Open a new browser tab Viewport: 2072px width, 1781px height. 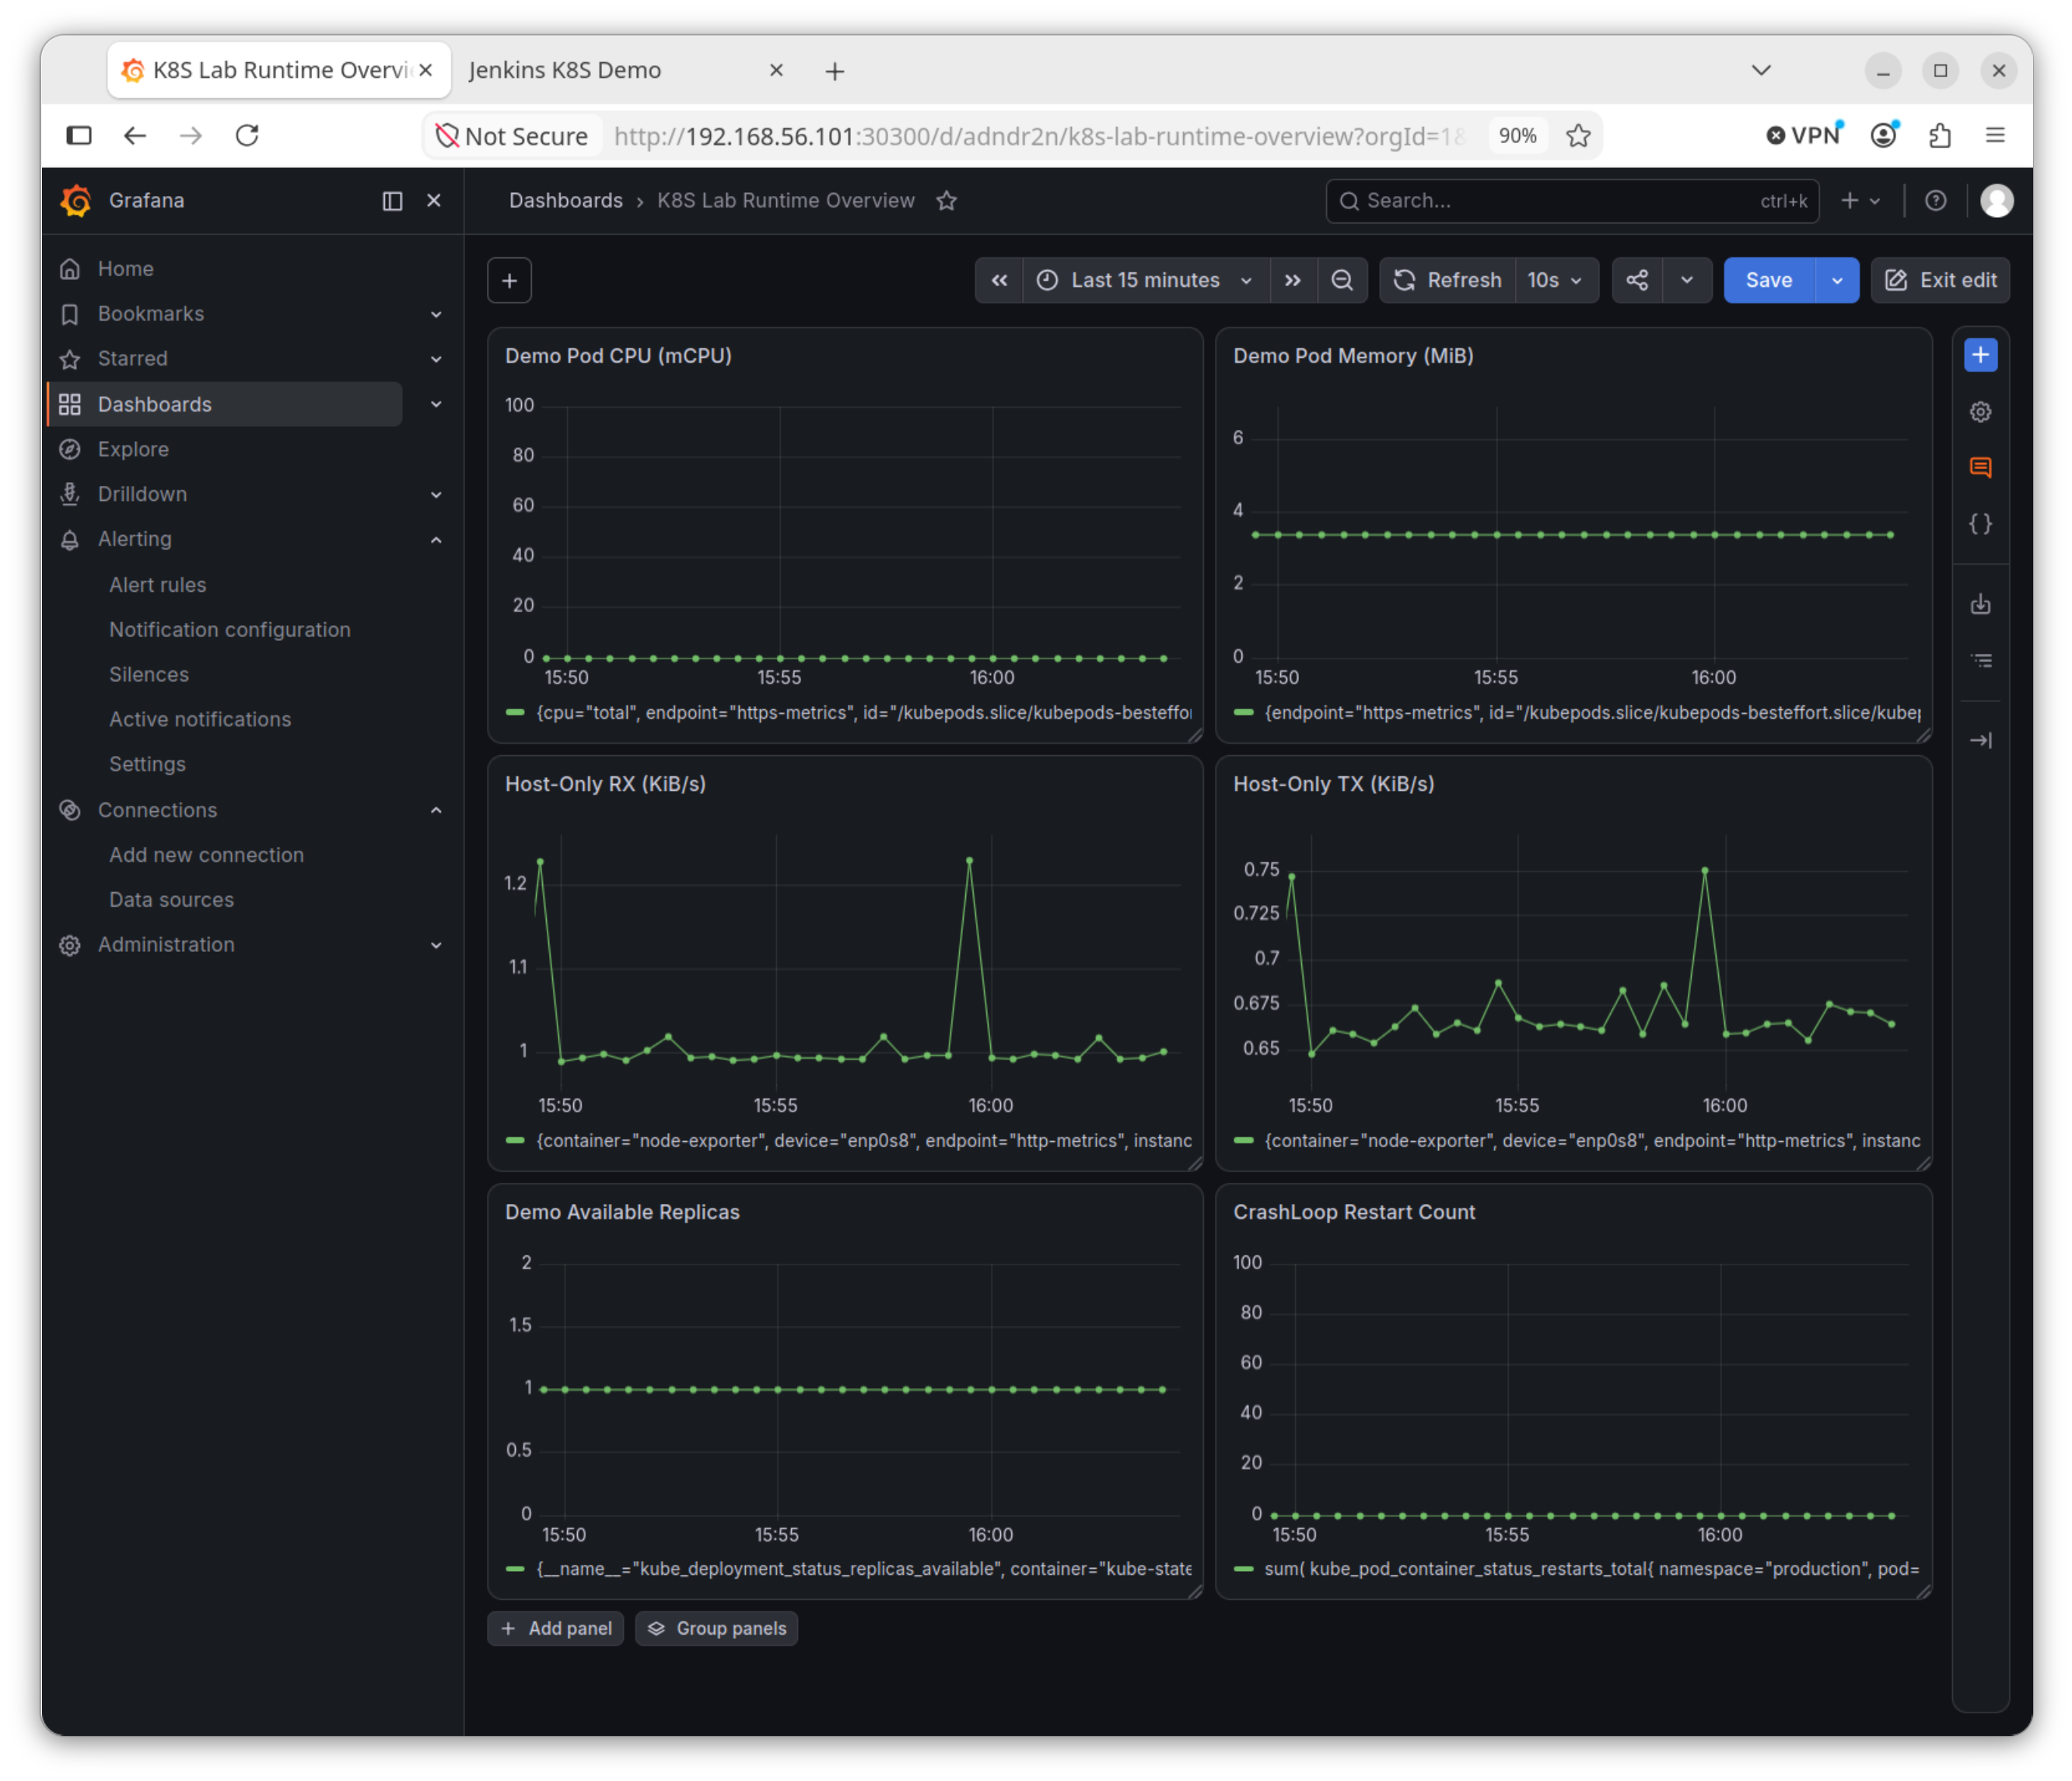[835, 71]
